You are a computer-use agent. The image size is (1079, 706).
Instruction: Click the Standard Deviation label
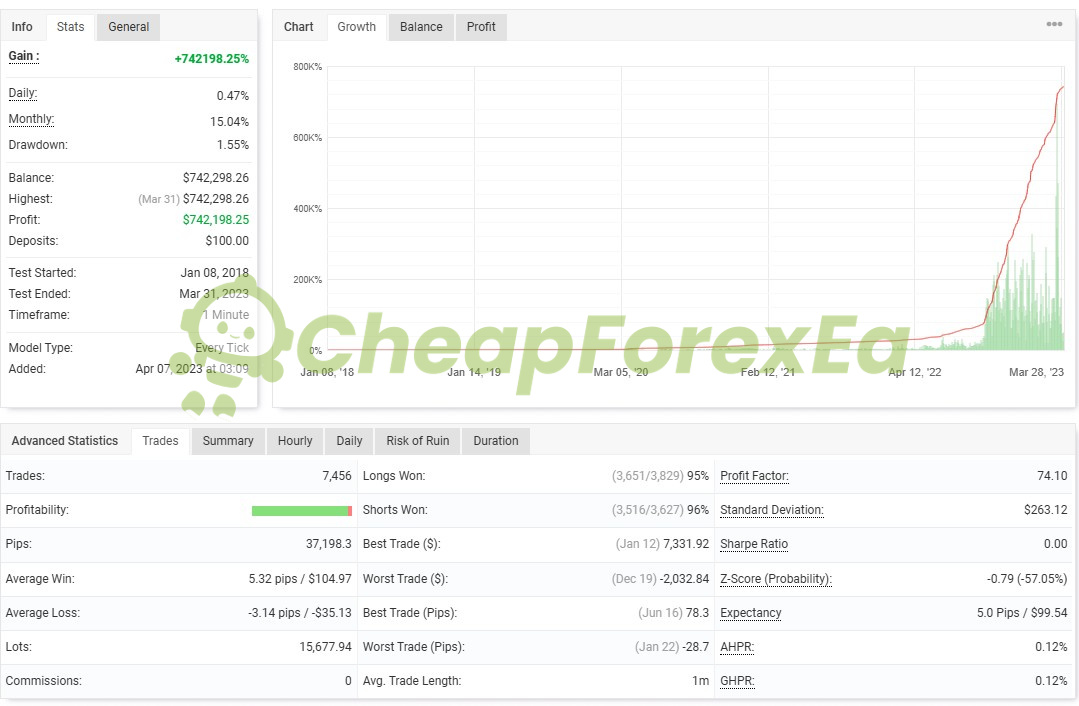point(771,510)
